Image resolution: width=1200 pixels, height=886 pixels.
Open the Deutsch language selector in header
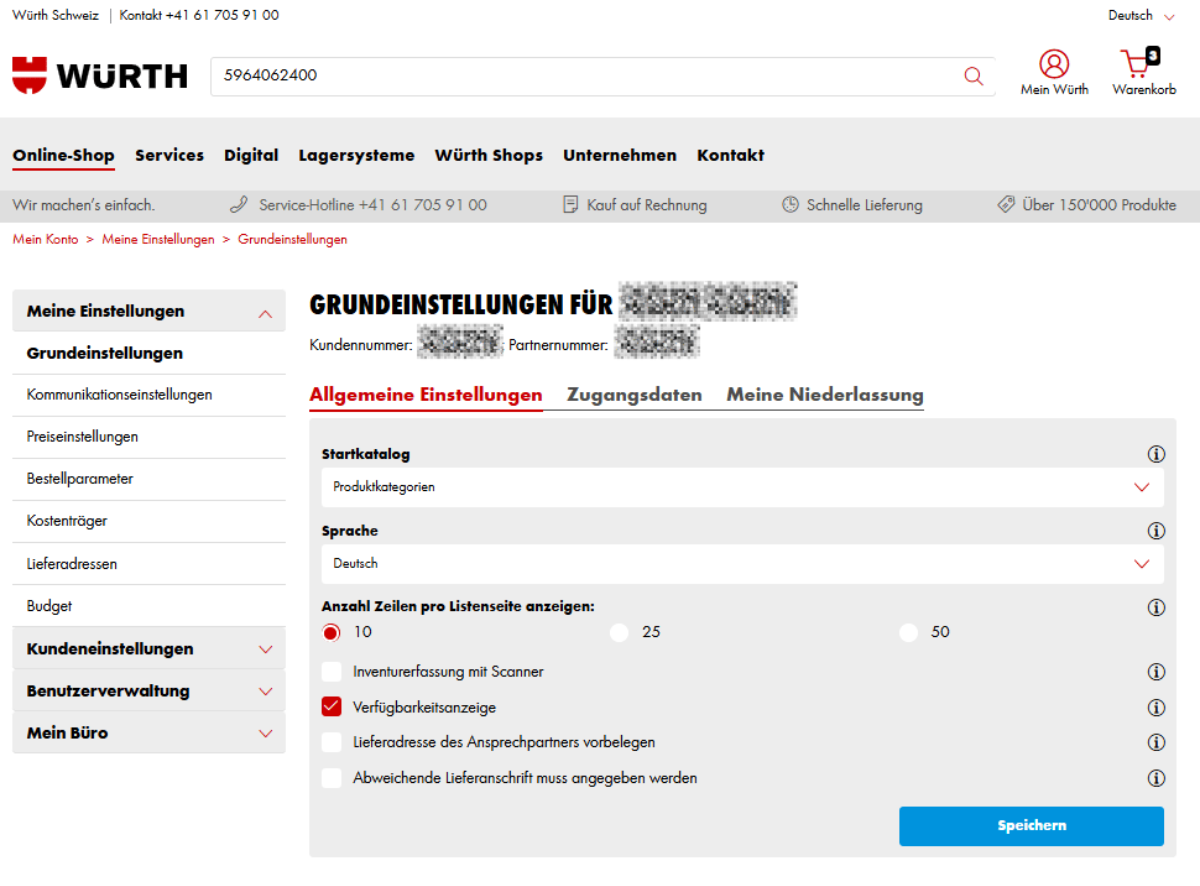1141,15
